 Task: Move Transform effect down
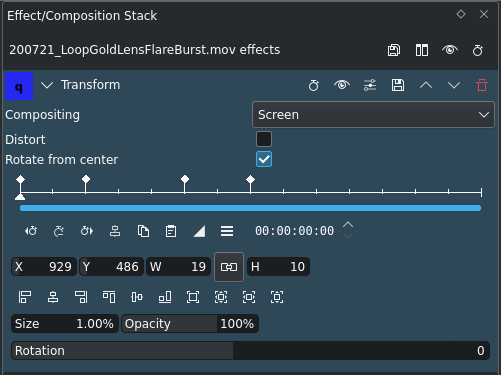pyautogui.click(x=454, y=86)
